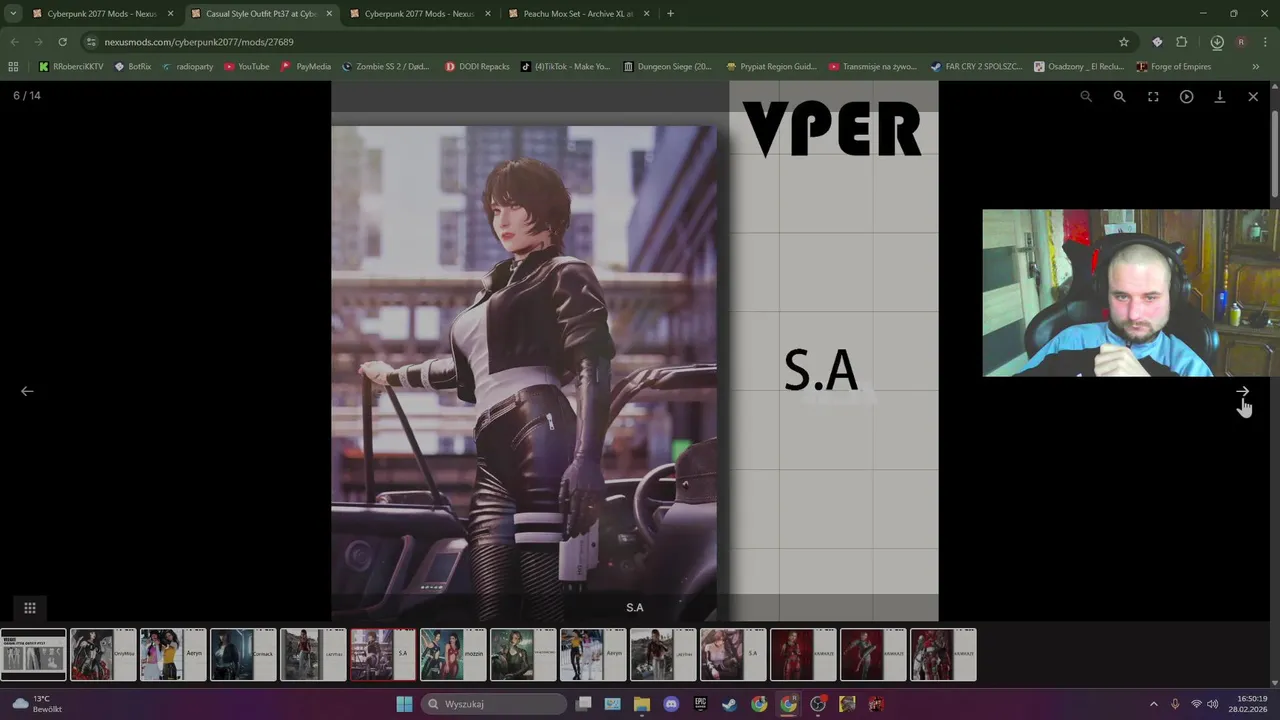Toggle the thumbnail grid button
The image size is (1280, 720).
tap(30, 608)
